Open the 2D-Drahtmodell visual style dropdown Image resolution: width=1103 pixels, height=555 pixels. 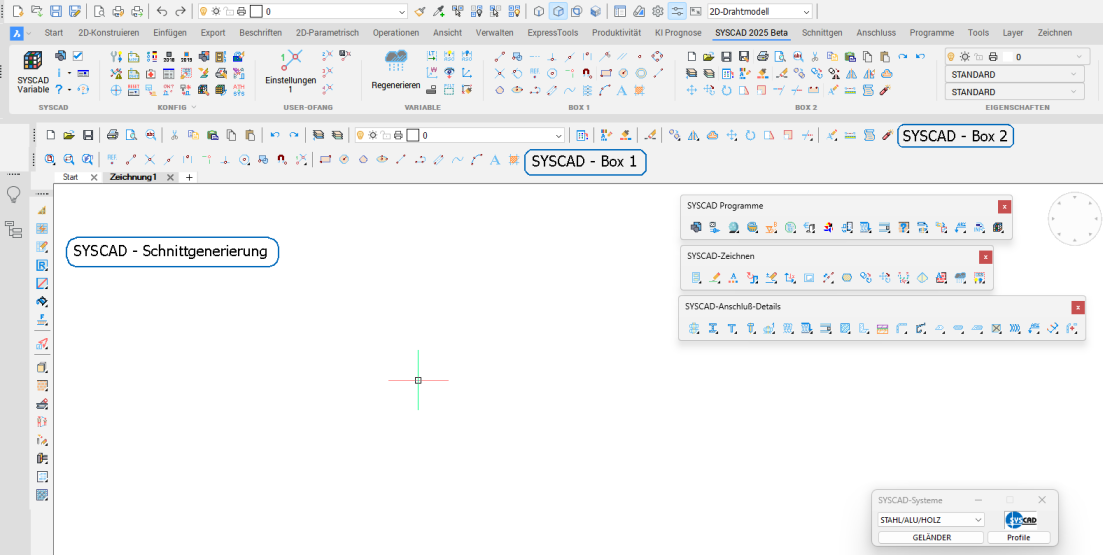[x=806, y=11]
